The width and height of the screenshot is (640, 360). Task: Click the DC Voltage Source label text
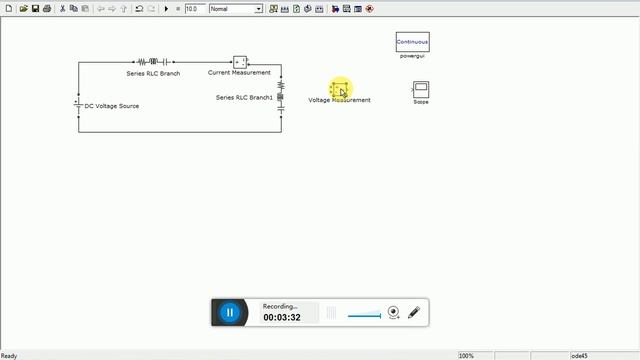coord(111,106)
